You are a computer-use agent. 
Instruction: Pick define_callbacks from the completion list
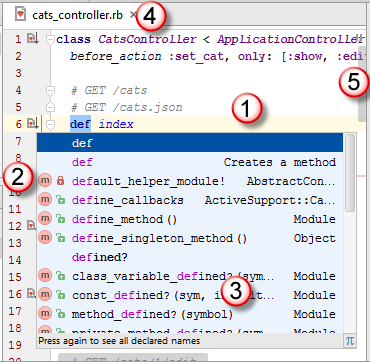(x=190, y=200)
